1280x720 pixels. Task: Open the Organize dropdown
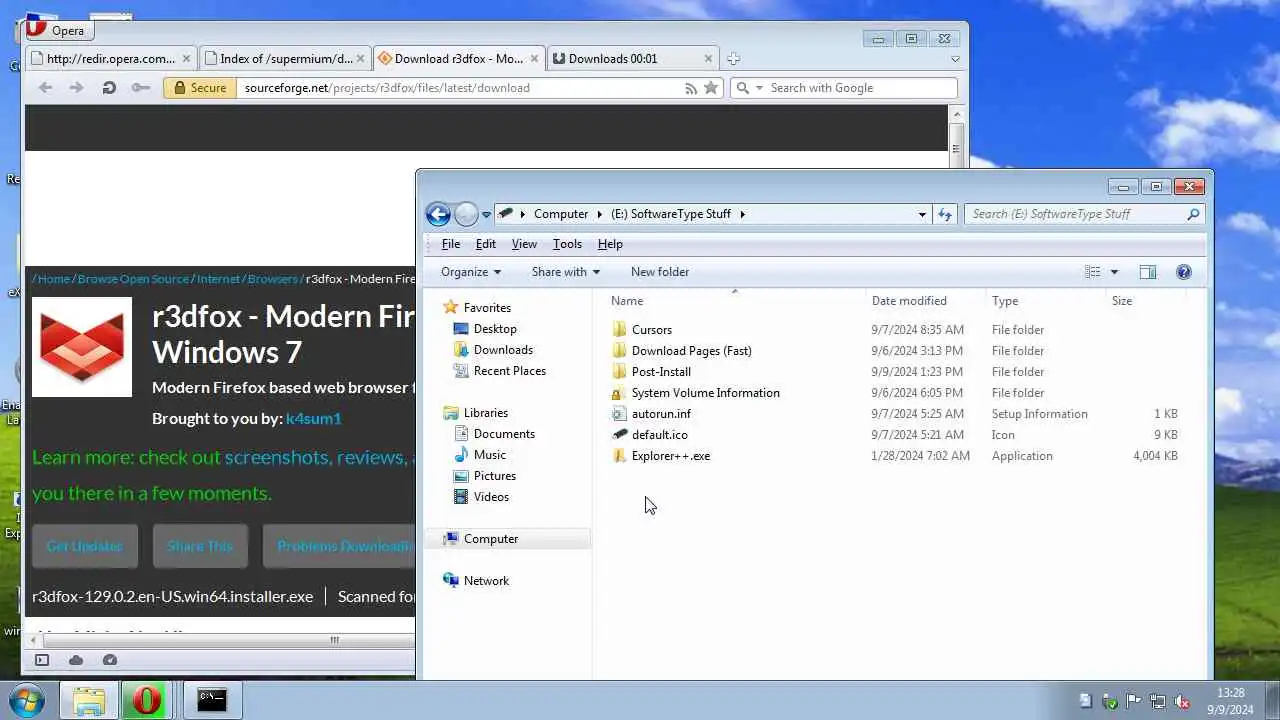tap(471, 272)
